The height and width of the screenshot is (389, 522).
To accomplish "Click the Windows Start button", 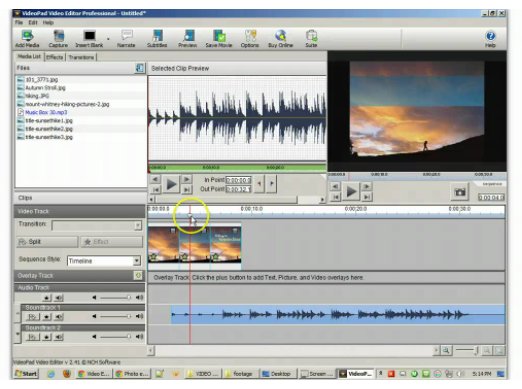I will (26, 374).
